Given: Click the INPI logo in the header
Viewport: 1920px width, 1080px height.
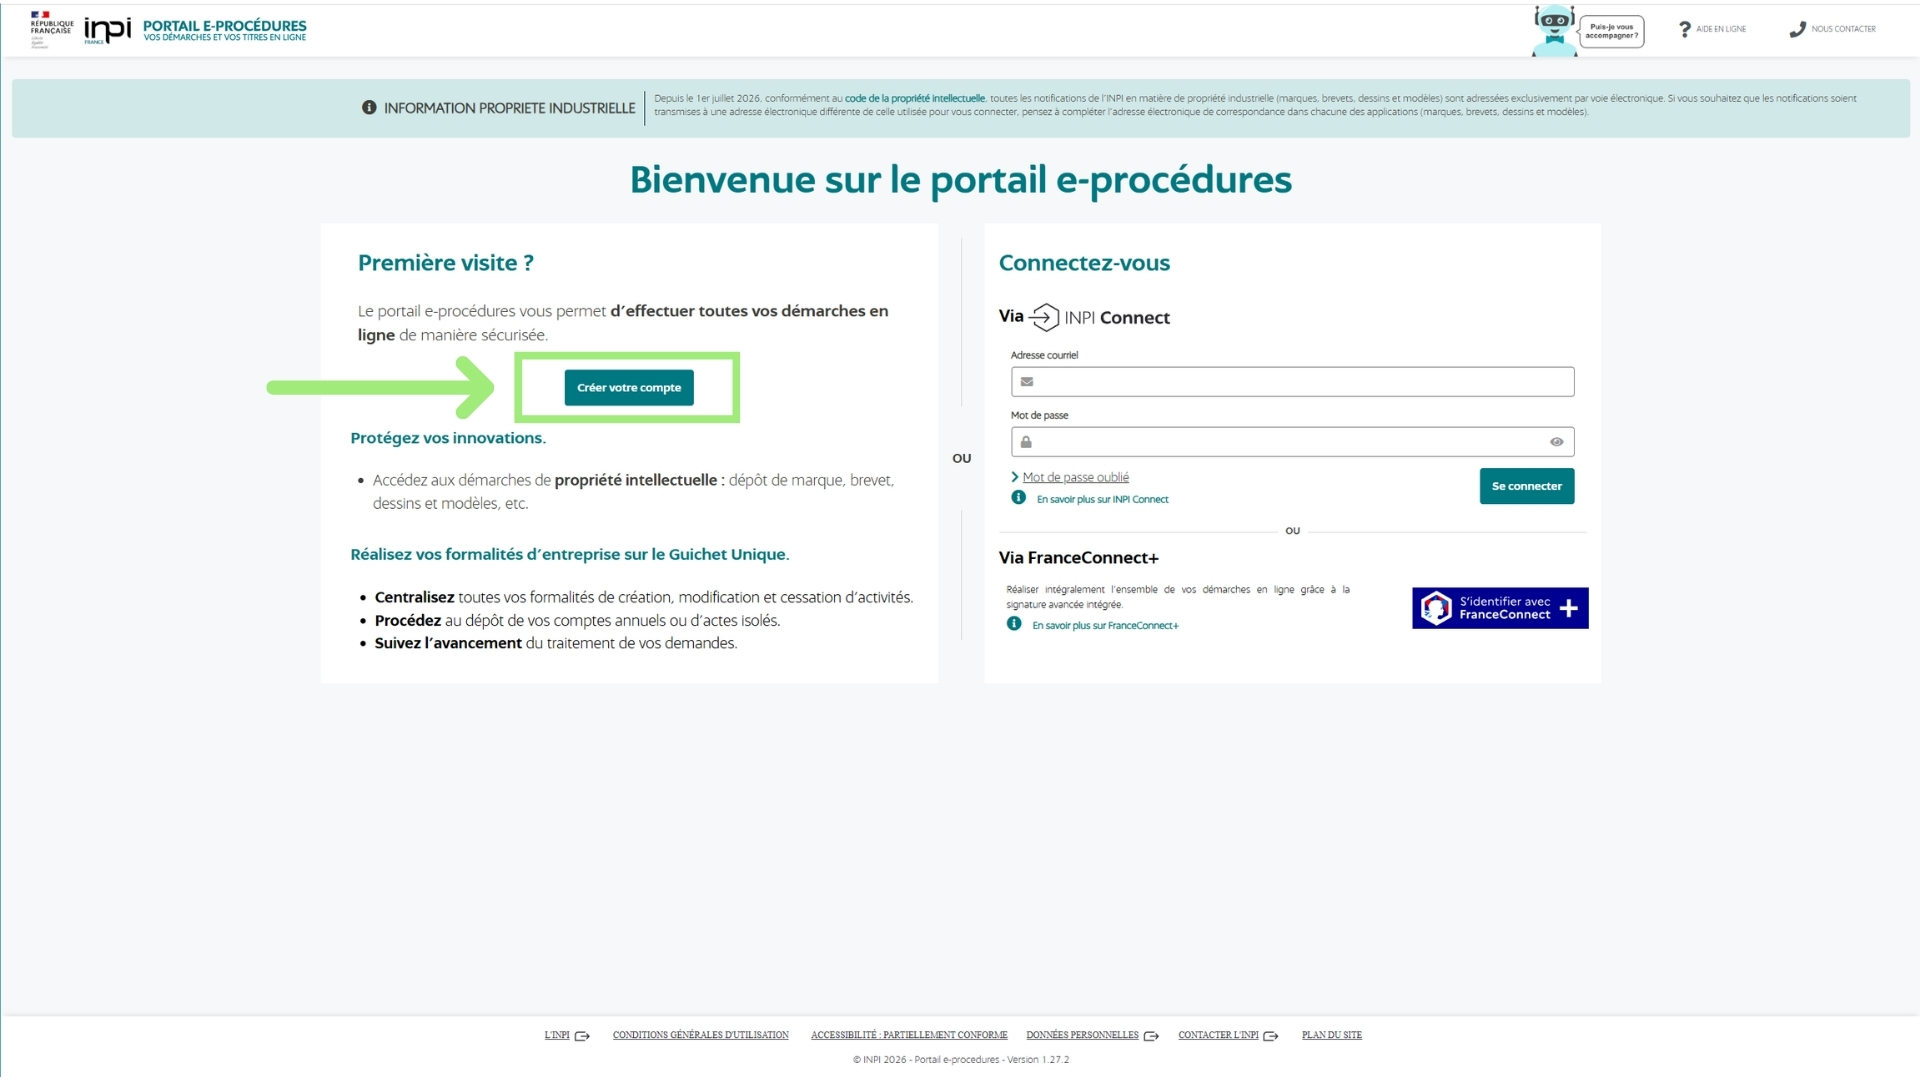Looking at the screenshot, I should point(107,30).
